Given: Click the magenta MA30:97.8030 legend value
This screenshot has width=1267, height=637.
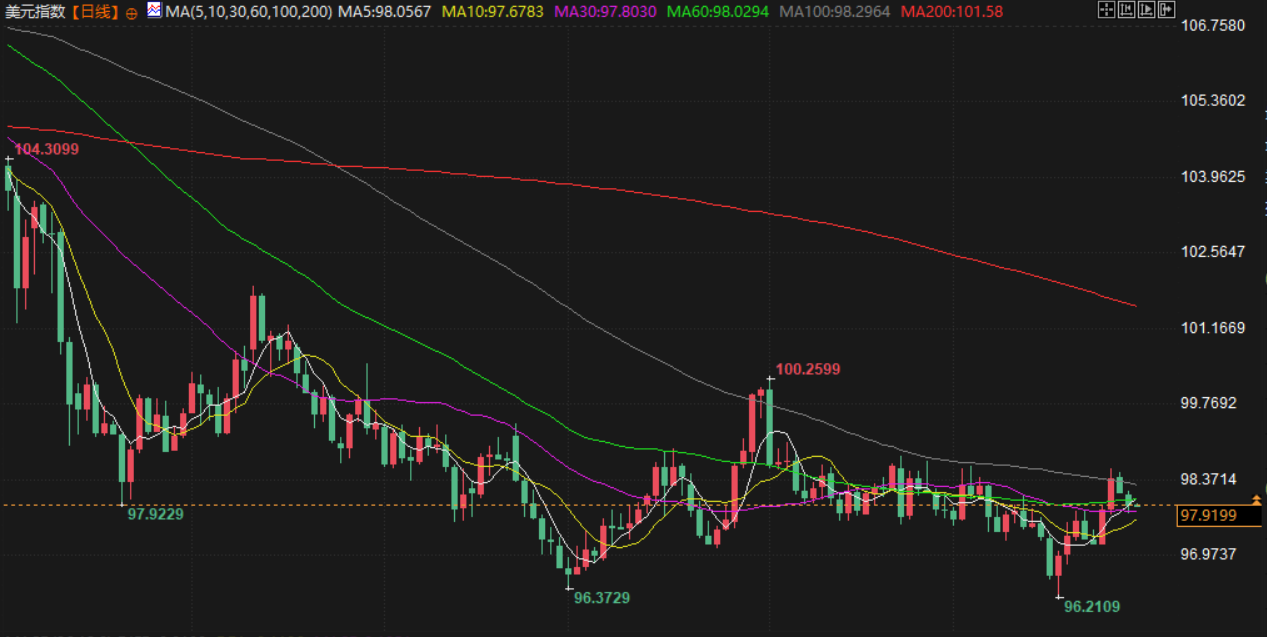Looking at the screenshot, I should 605,12.
